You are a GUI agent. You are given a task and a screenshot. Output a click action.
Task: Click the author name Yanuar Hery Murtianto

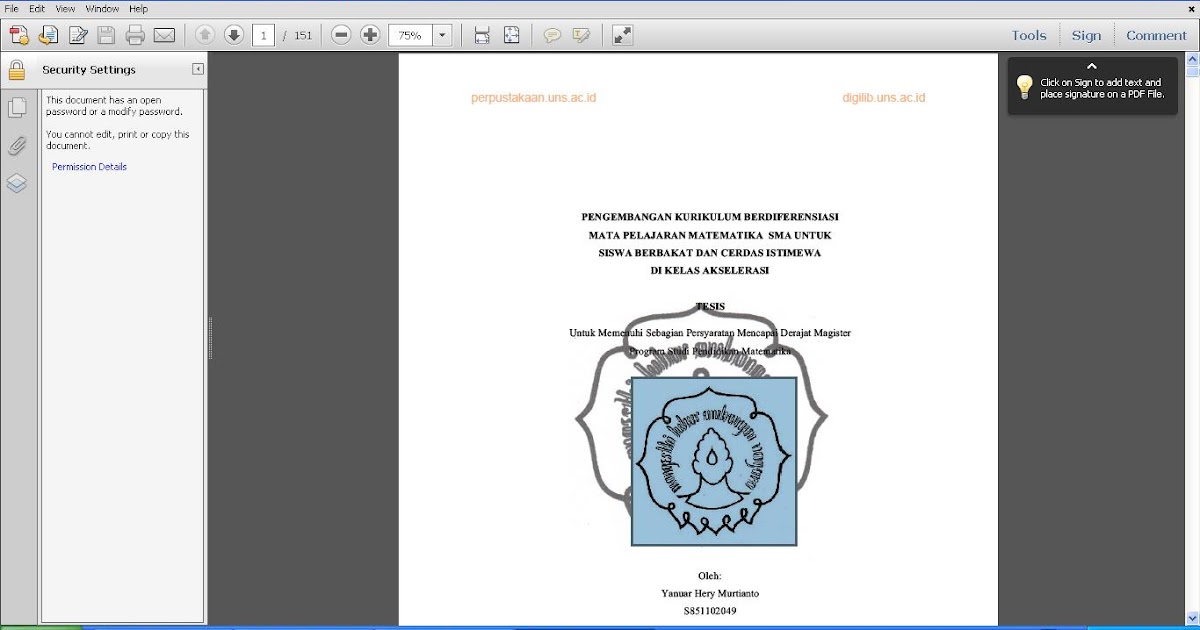710,593
